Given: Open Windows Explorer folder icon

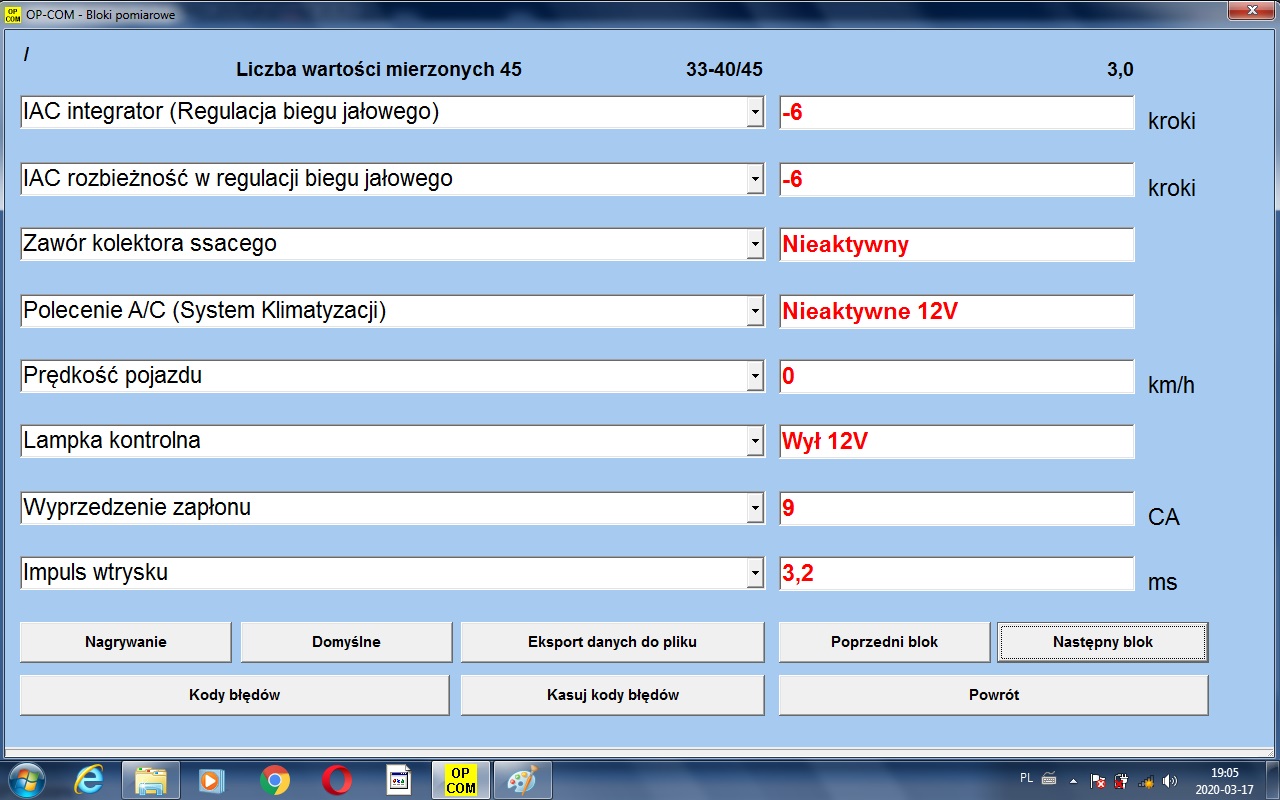Looking at the screenshot, I should coord(151,779).
